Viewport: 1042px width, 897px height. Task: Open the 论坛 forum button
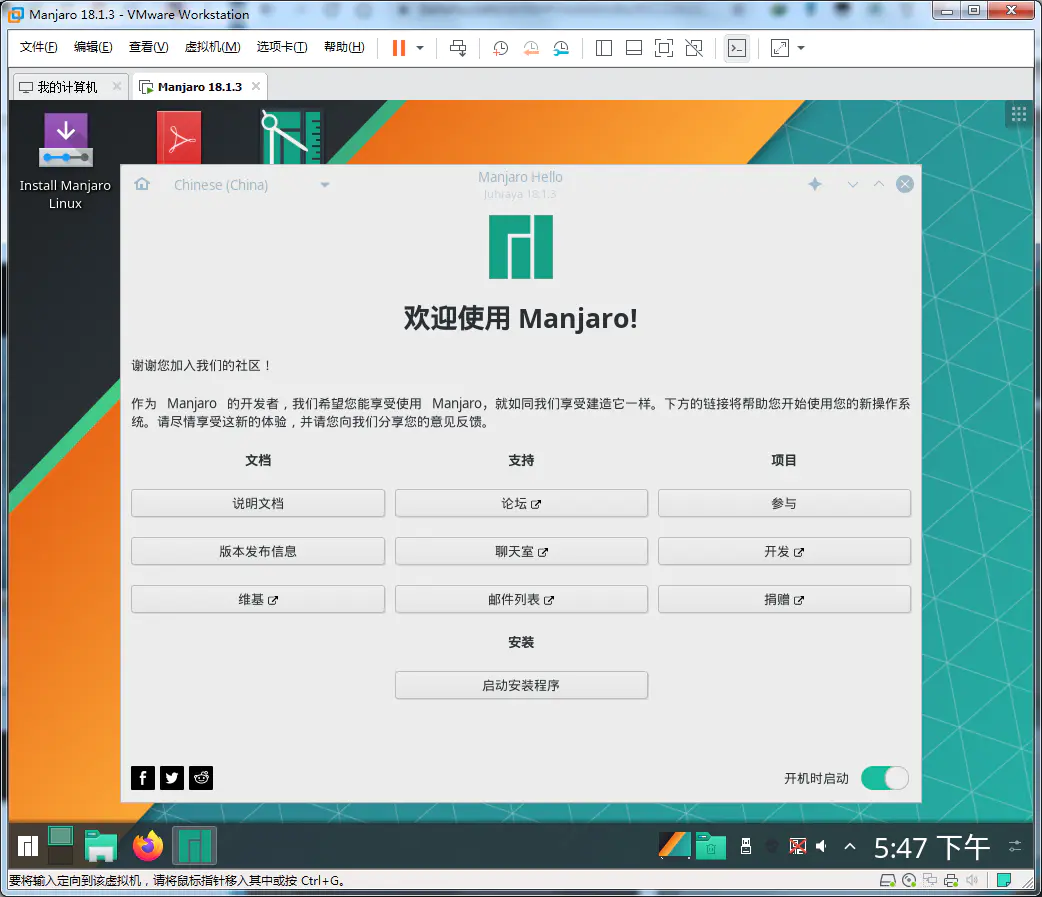[521, 503]
